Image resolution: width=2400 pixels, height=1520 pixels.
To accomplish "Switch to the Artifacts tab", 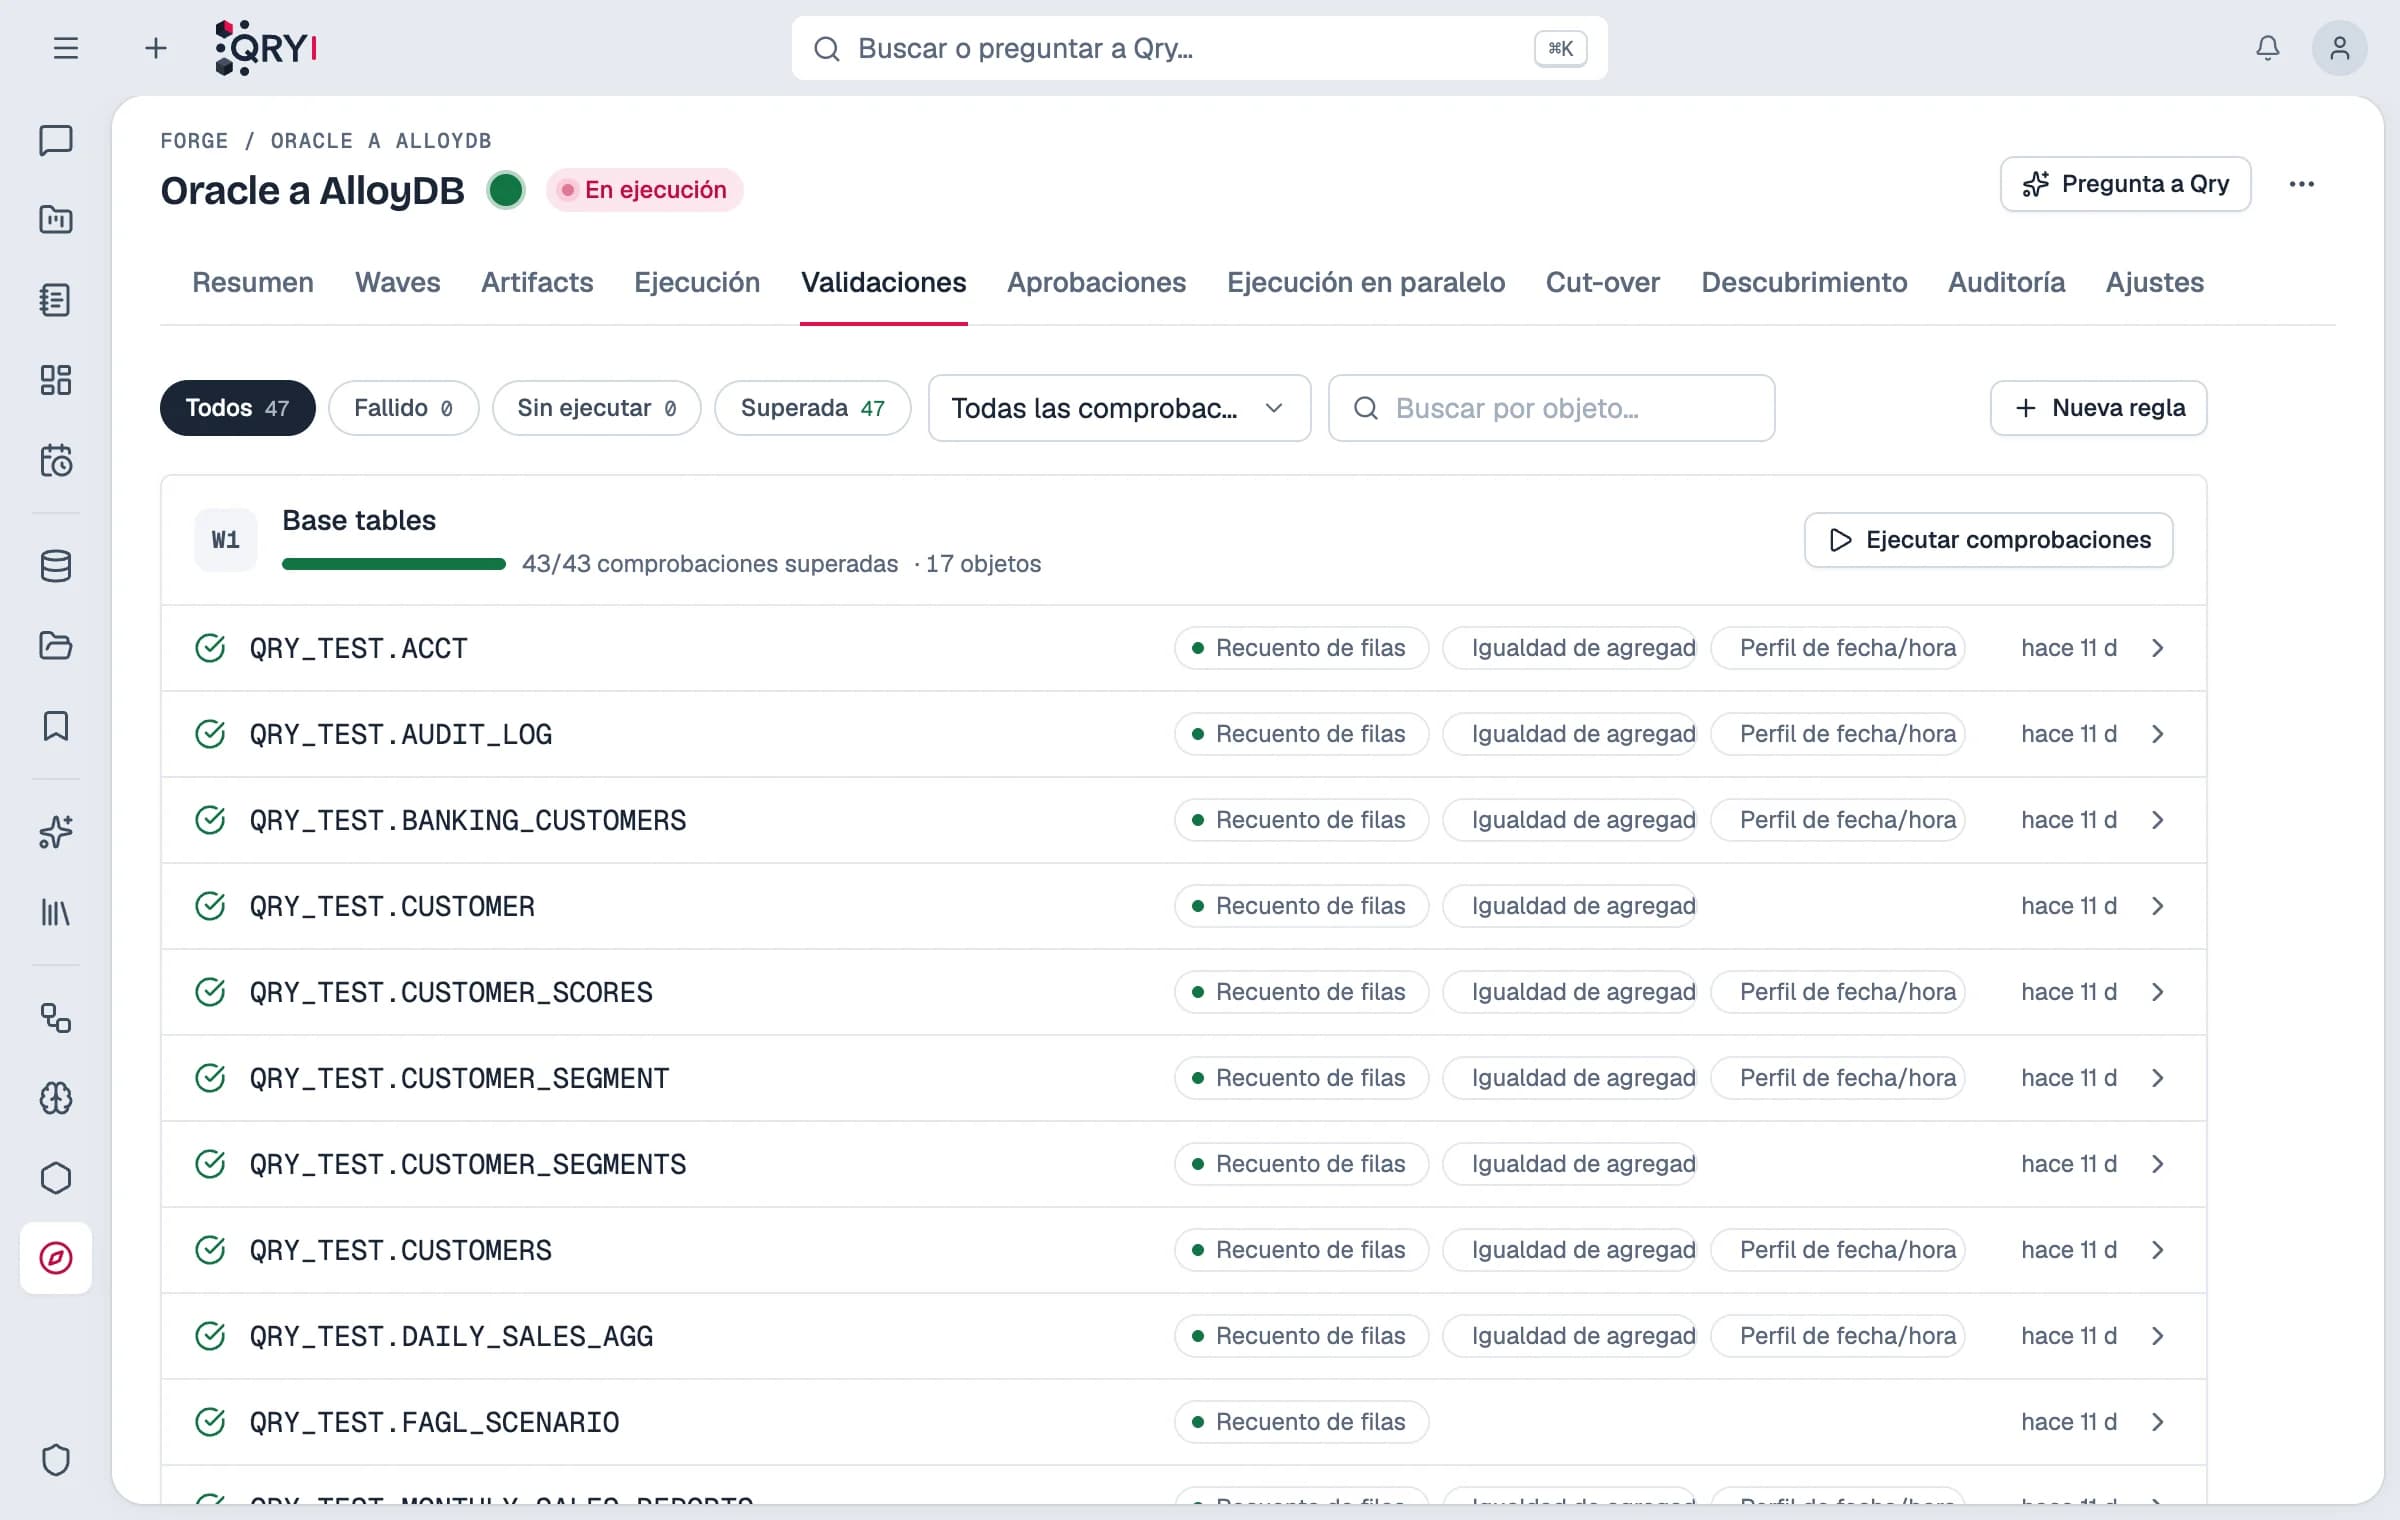I will point(537,282).
